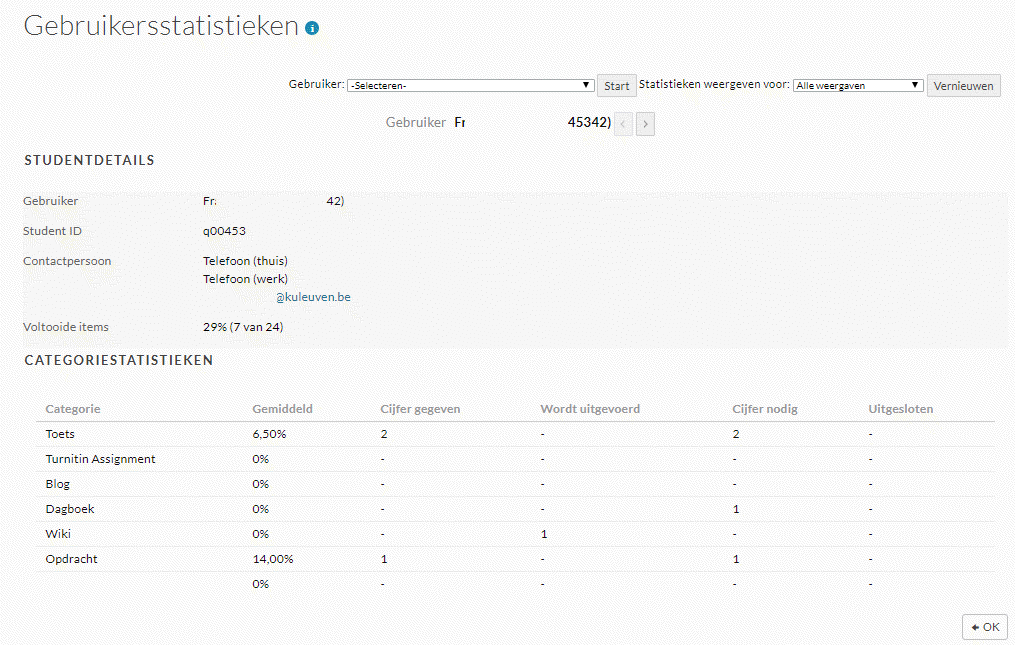Image resolution: width=1015 pixels, height=645 pixels.
Task: Select the Wiki category row
Action: (x=58, y=534)
